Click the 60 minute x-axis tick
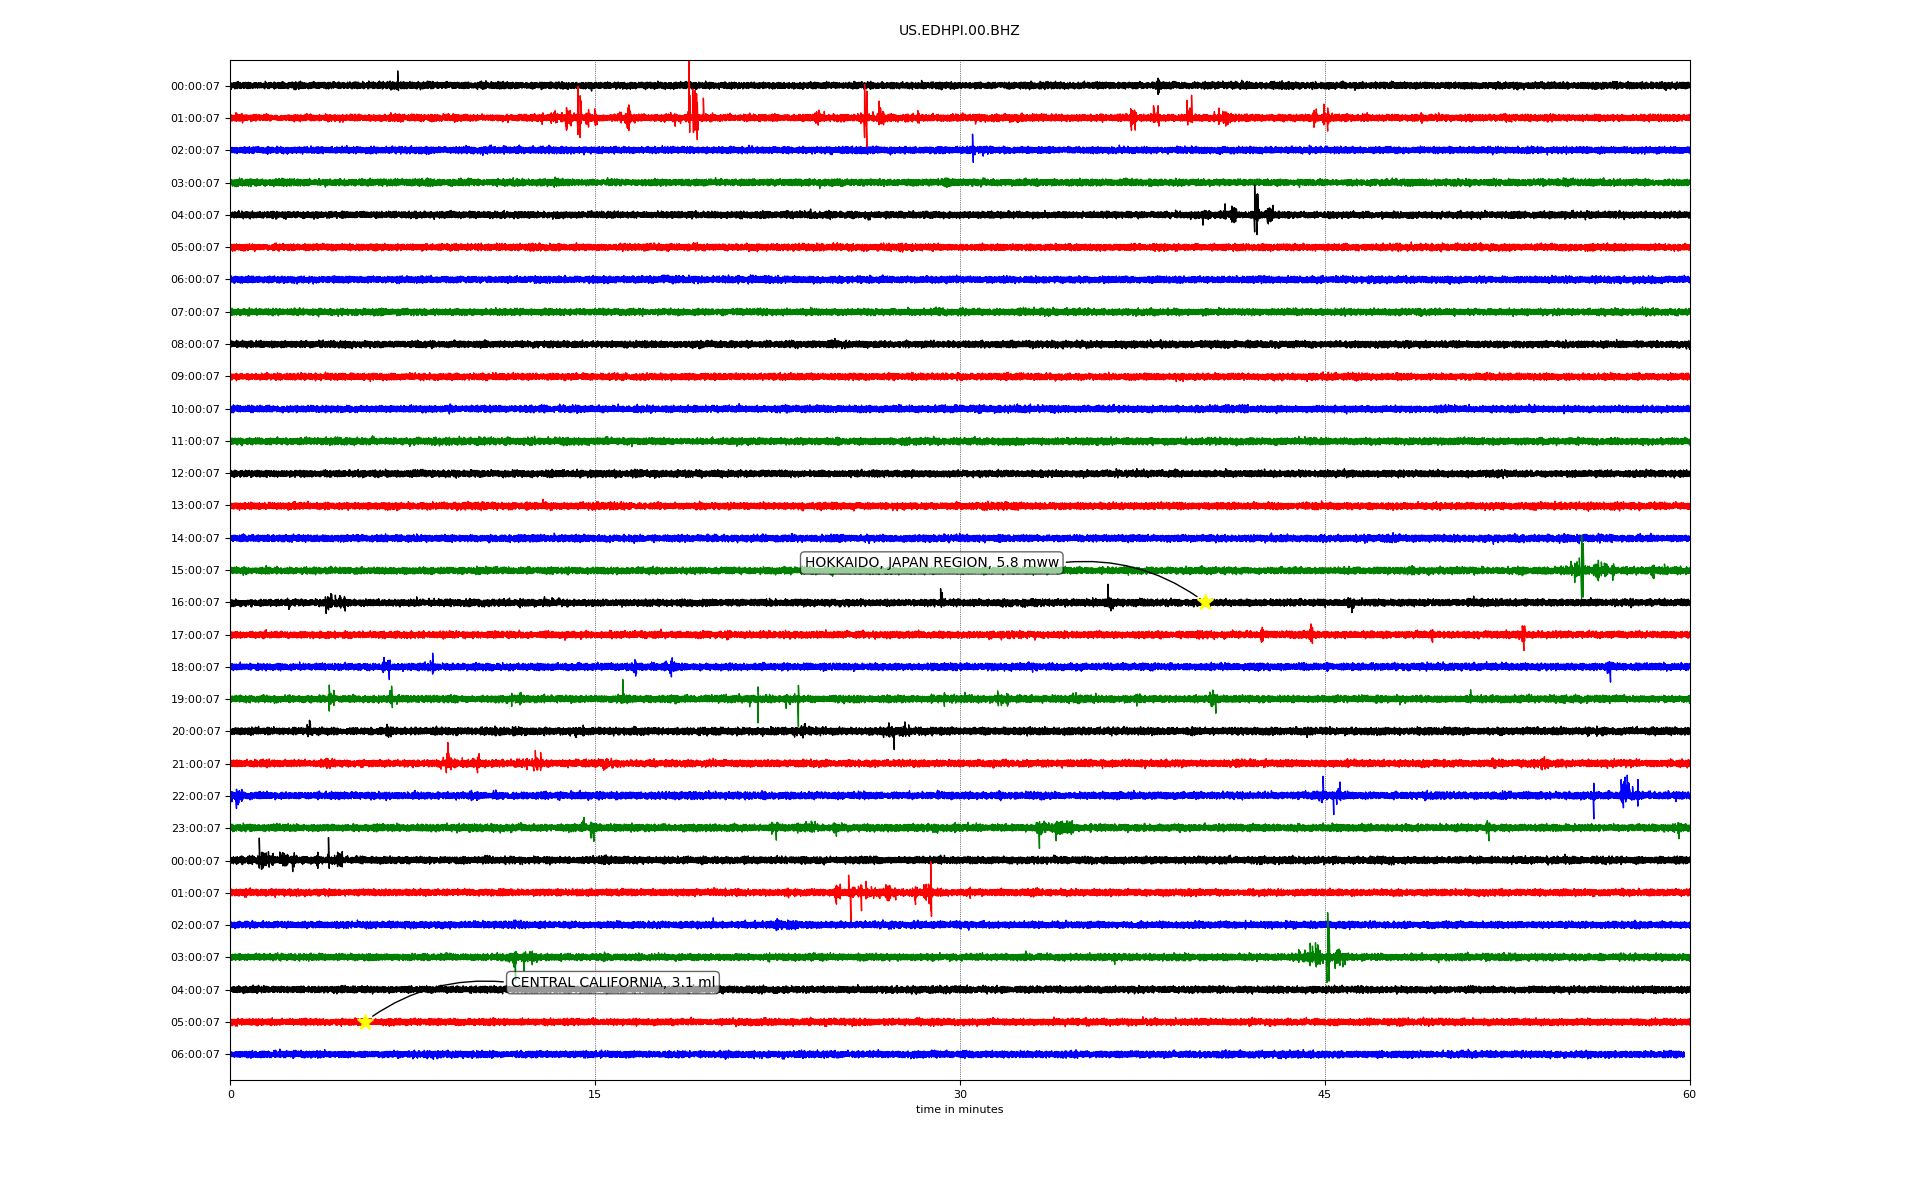 pos(1689,1094)
